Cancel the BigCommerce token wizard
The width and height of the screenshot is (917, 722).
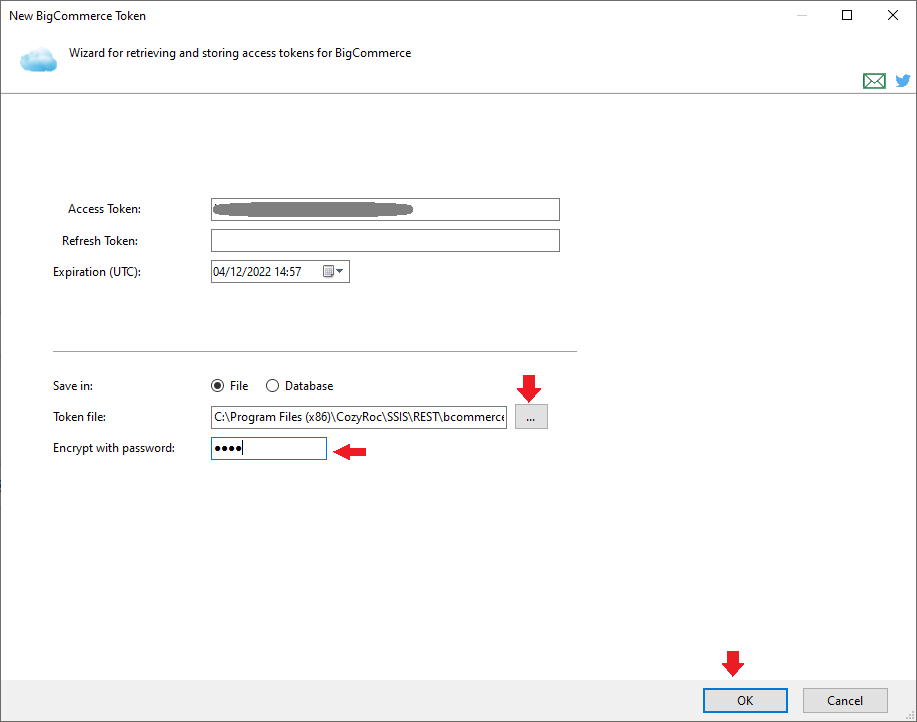tap(845, 700)
